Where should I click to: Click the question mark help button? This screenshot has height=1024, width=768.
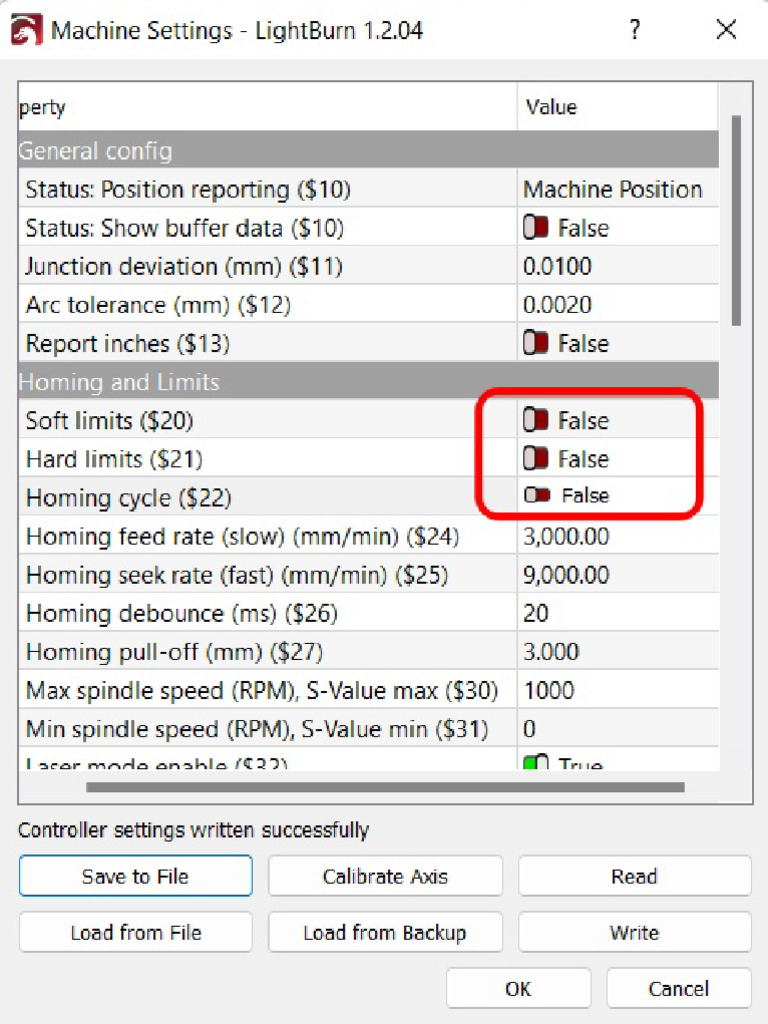coord(634,30)
